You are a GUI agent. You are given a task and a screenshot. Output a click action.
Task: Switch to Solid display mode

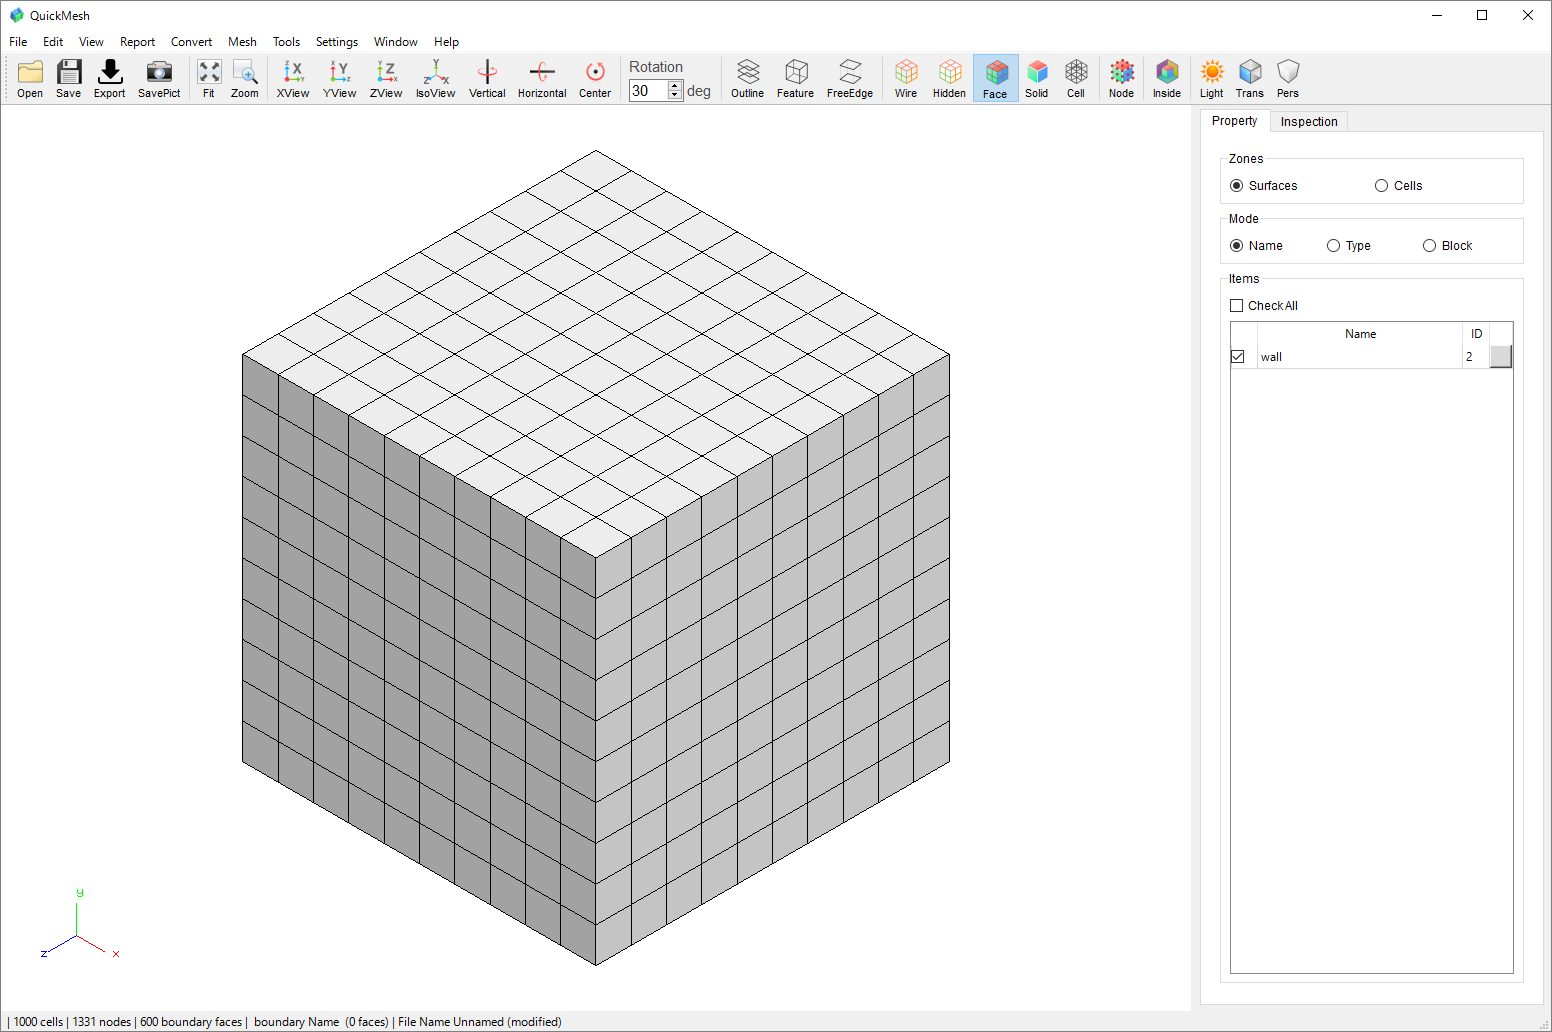(x=1037, y=78)
